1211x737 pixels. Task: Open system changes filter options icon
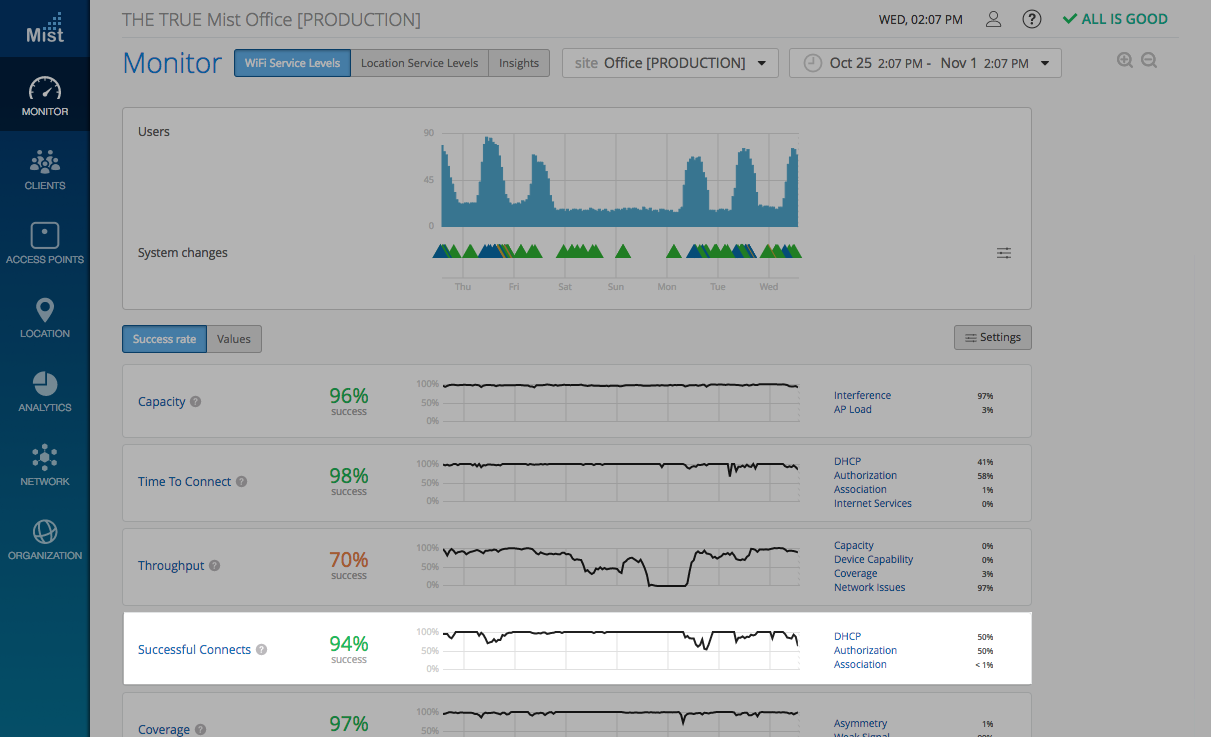pyautogui.click(x=1004, y=253)
